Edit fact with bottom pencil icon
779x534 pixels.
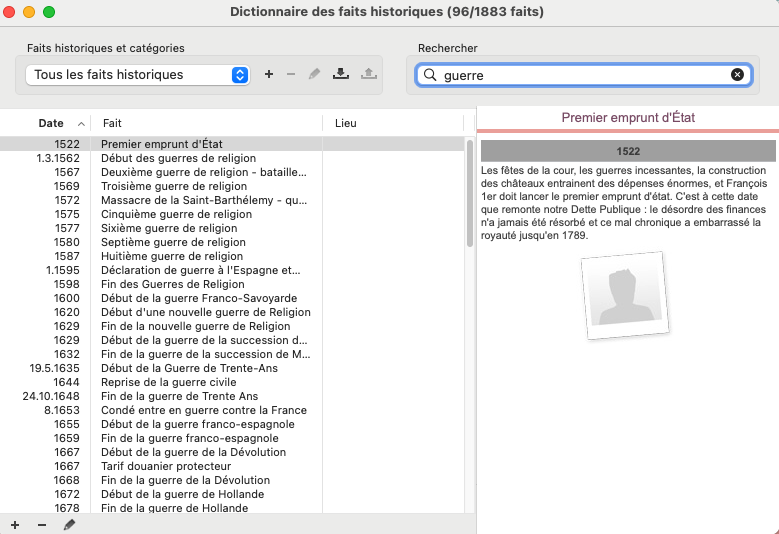(69, 525)
